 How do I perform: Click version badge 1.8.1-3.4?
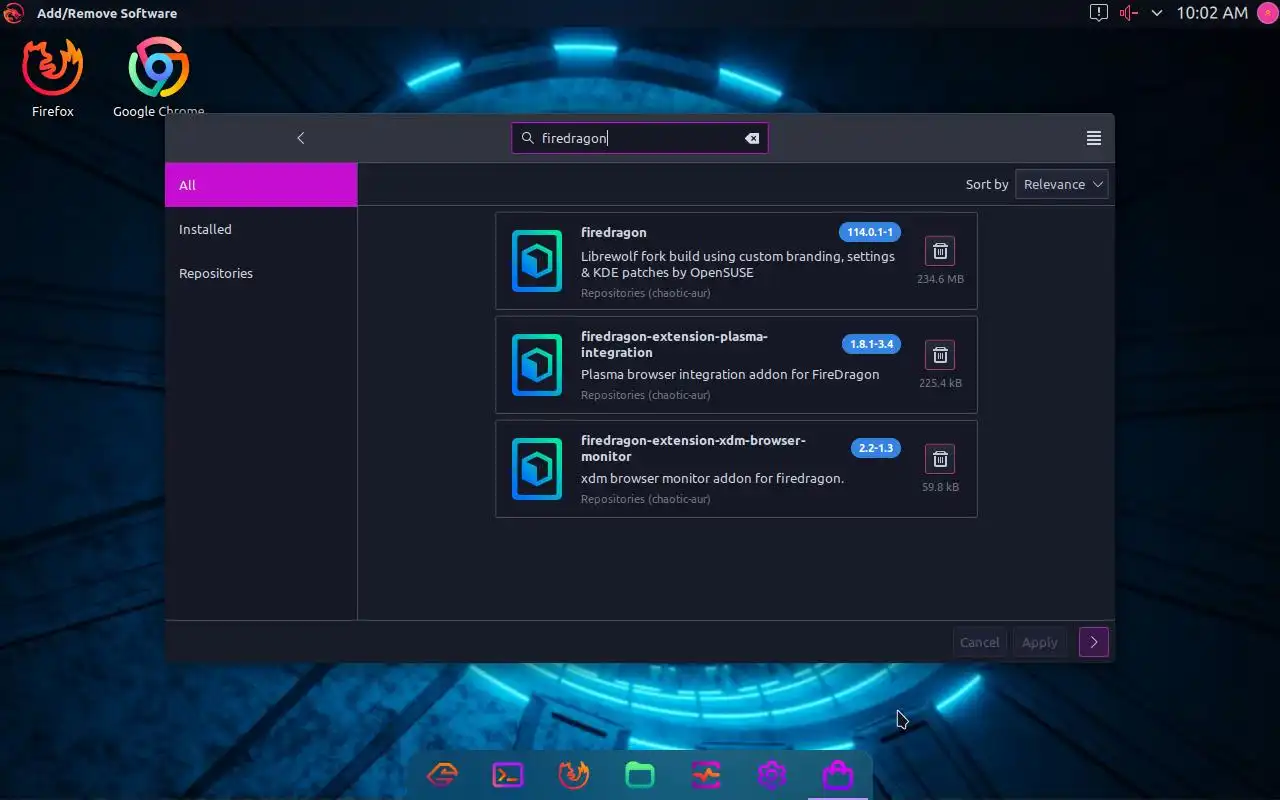tap(871, 344)
